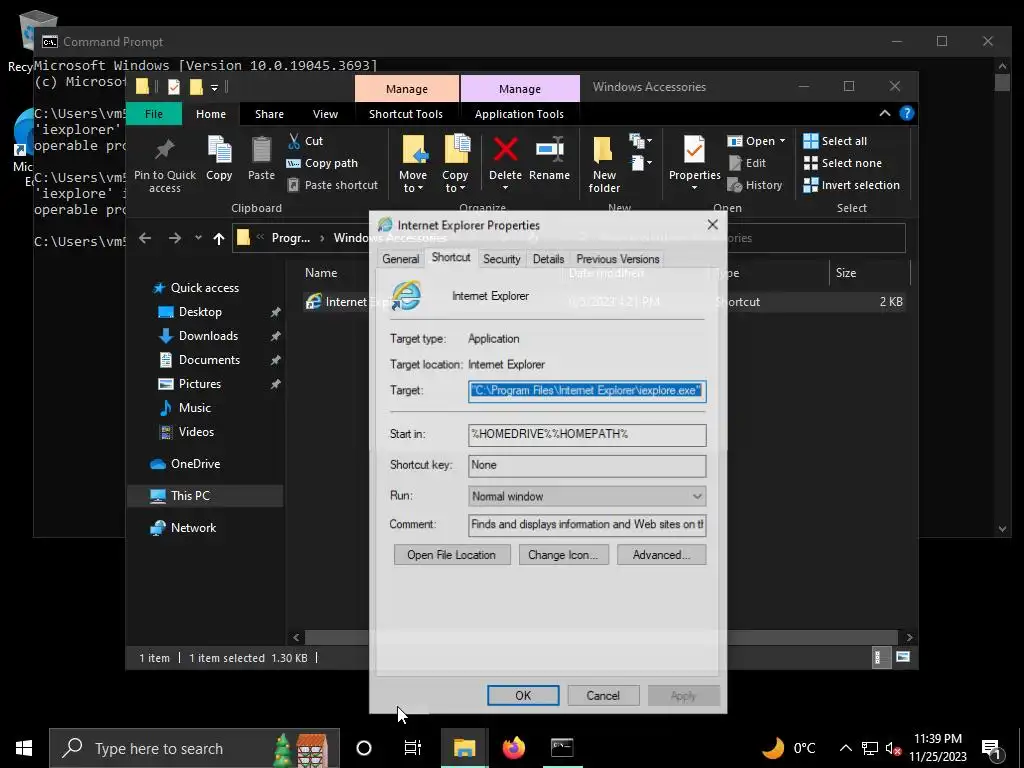Cancel the Properties dialog
The image size is (1024, 768).
pyautogui.click(x=603, y=696)
